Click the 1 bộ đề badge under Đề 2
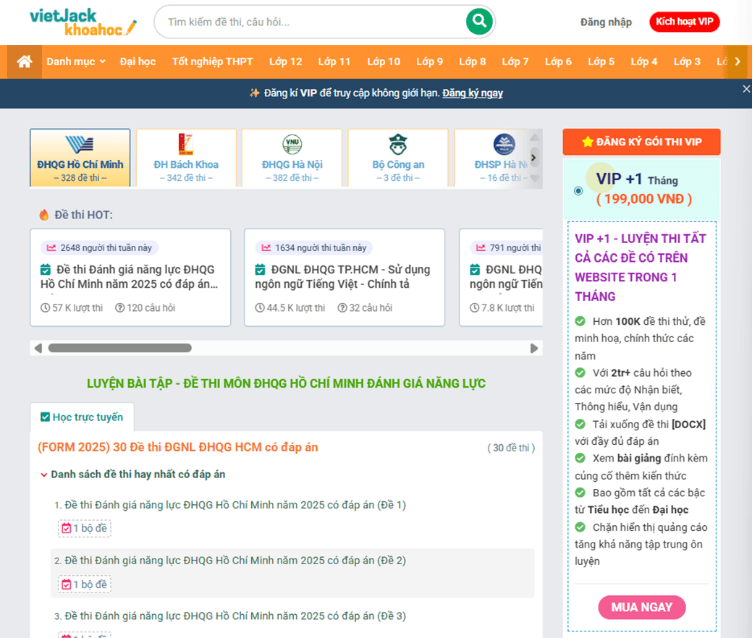The height and width of the screenshot is (638, 753). pyautogui.click(x=85, y=584)
